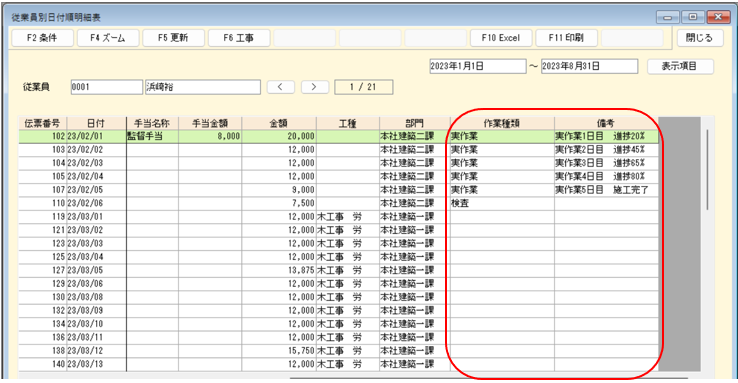Click the vertical scrollbar of the table

707,169
